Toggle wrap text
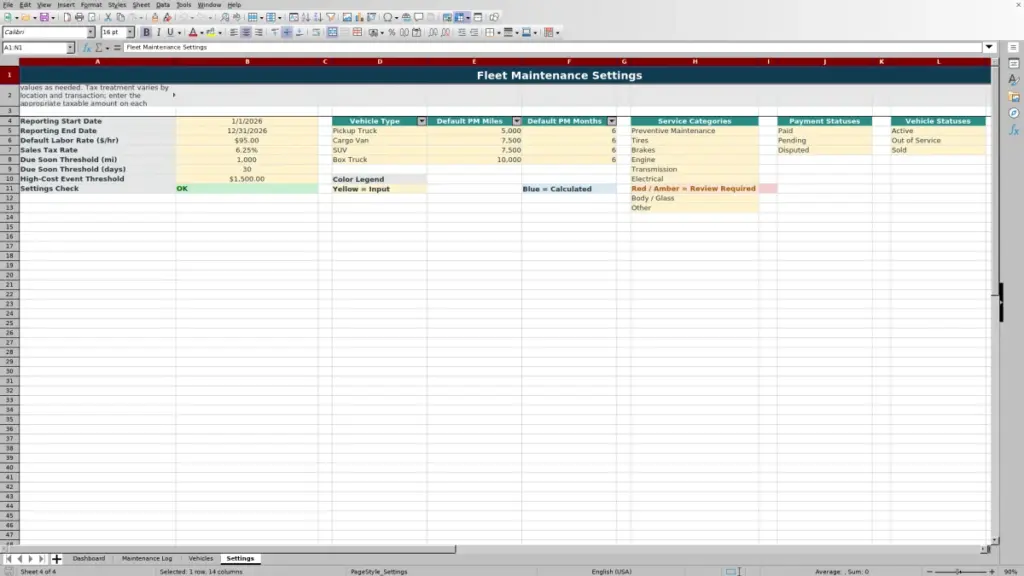The image size is (1024, 576). coord(316,32)
